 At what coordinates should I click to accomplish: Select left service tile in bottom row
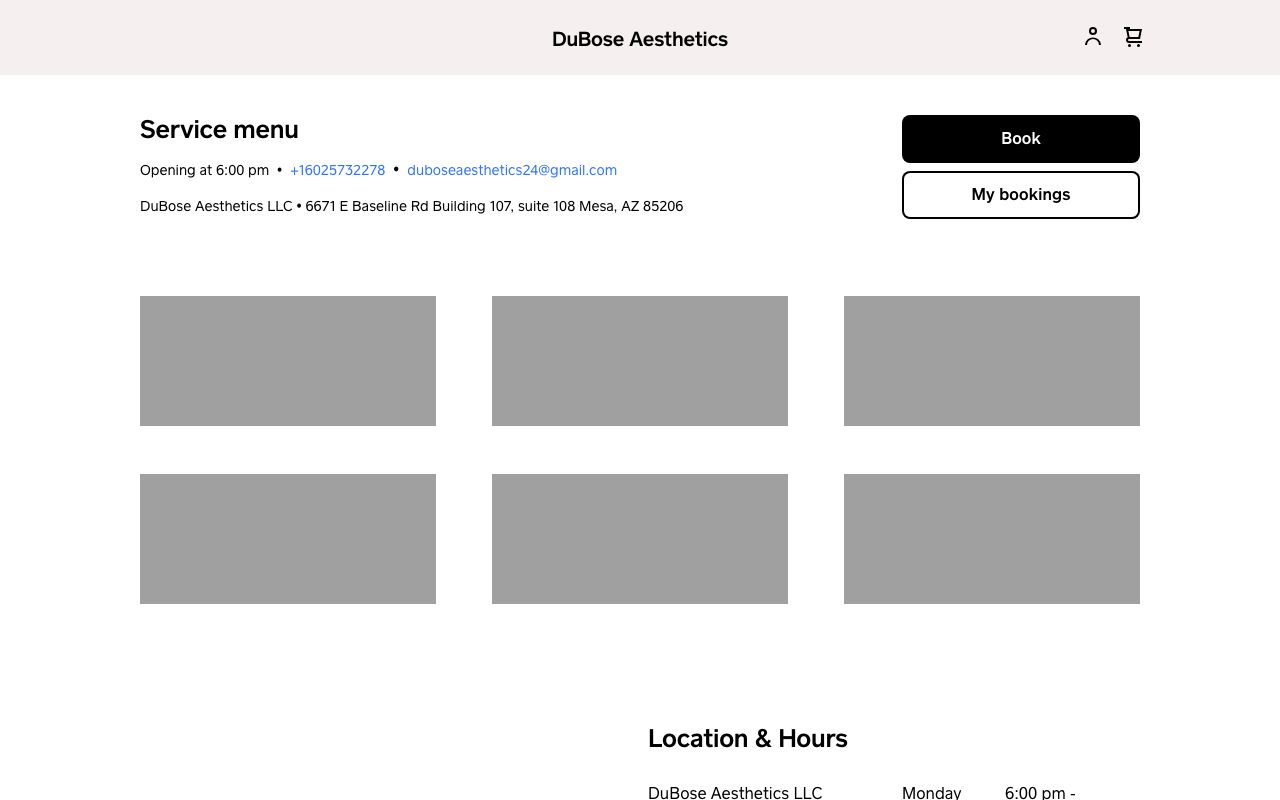pos(288,539)
